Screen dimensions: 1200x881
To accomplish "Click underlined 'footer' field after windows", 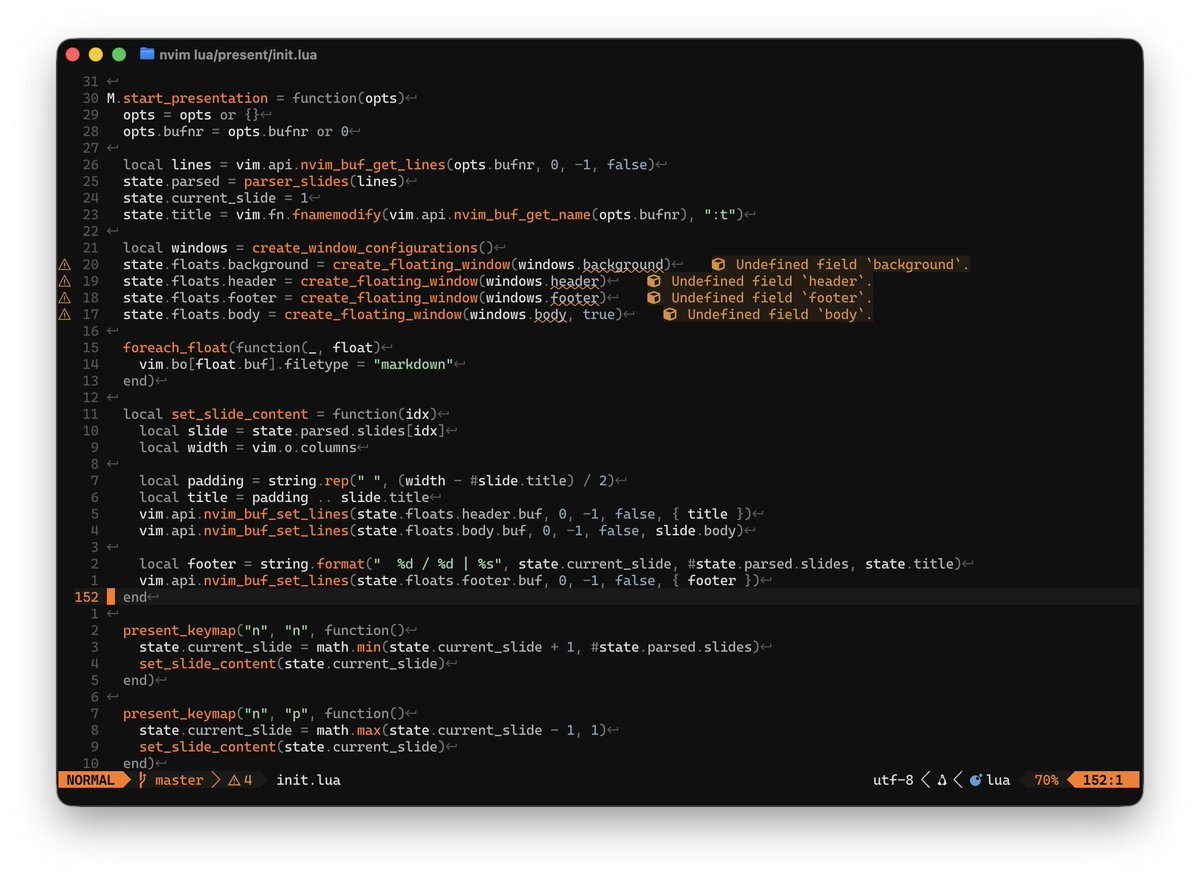I will coord(575,298).
